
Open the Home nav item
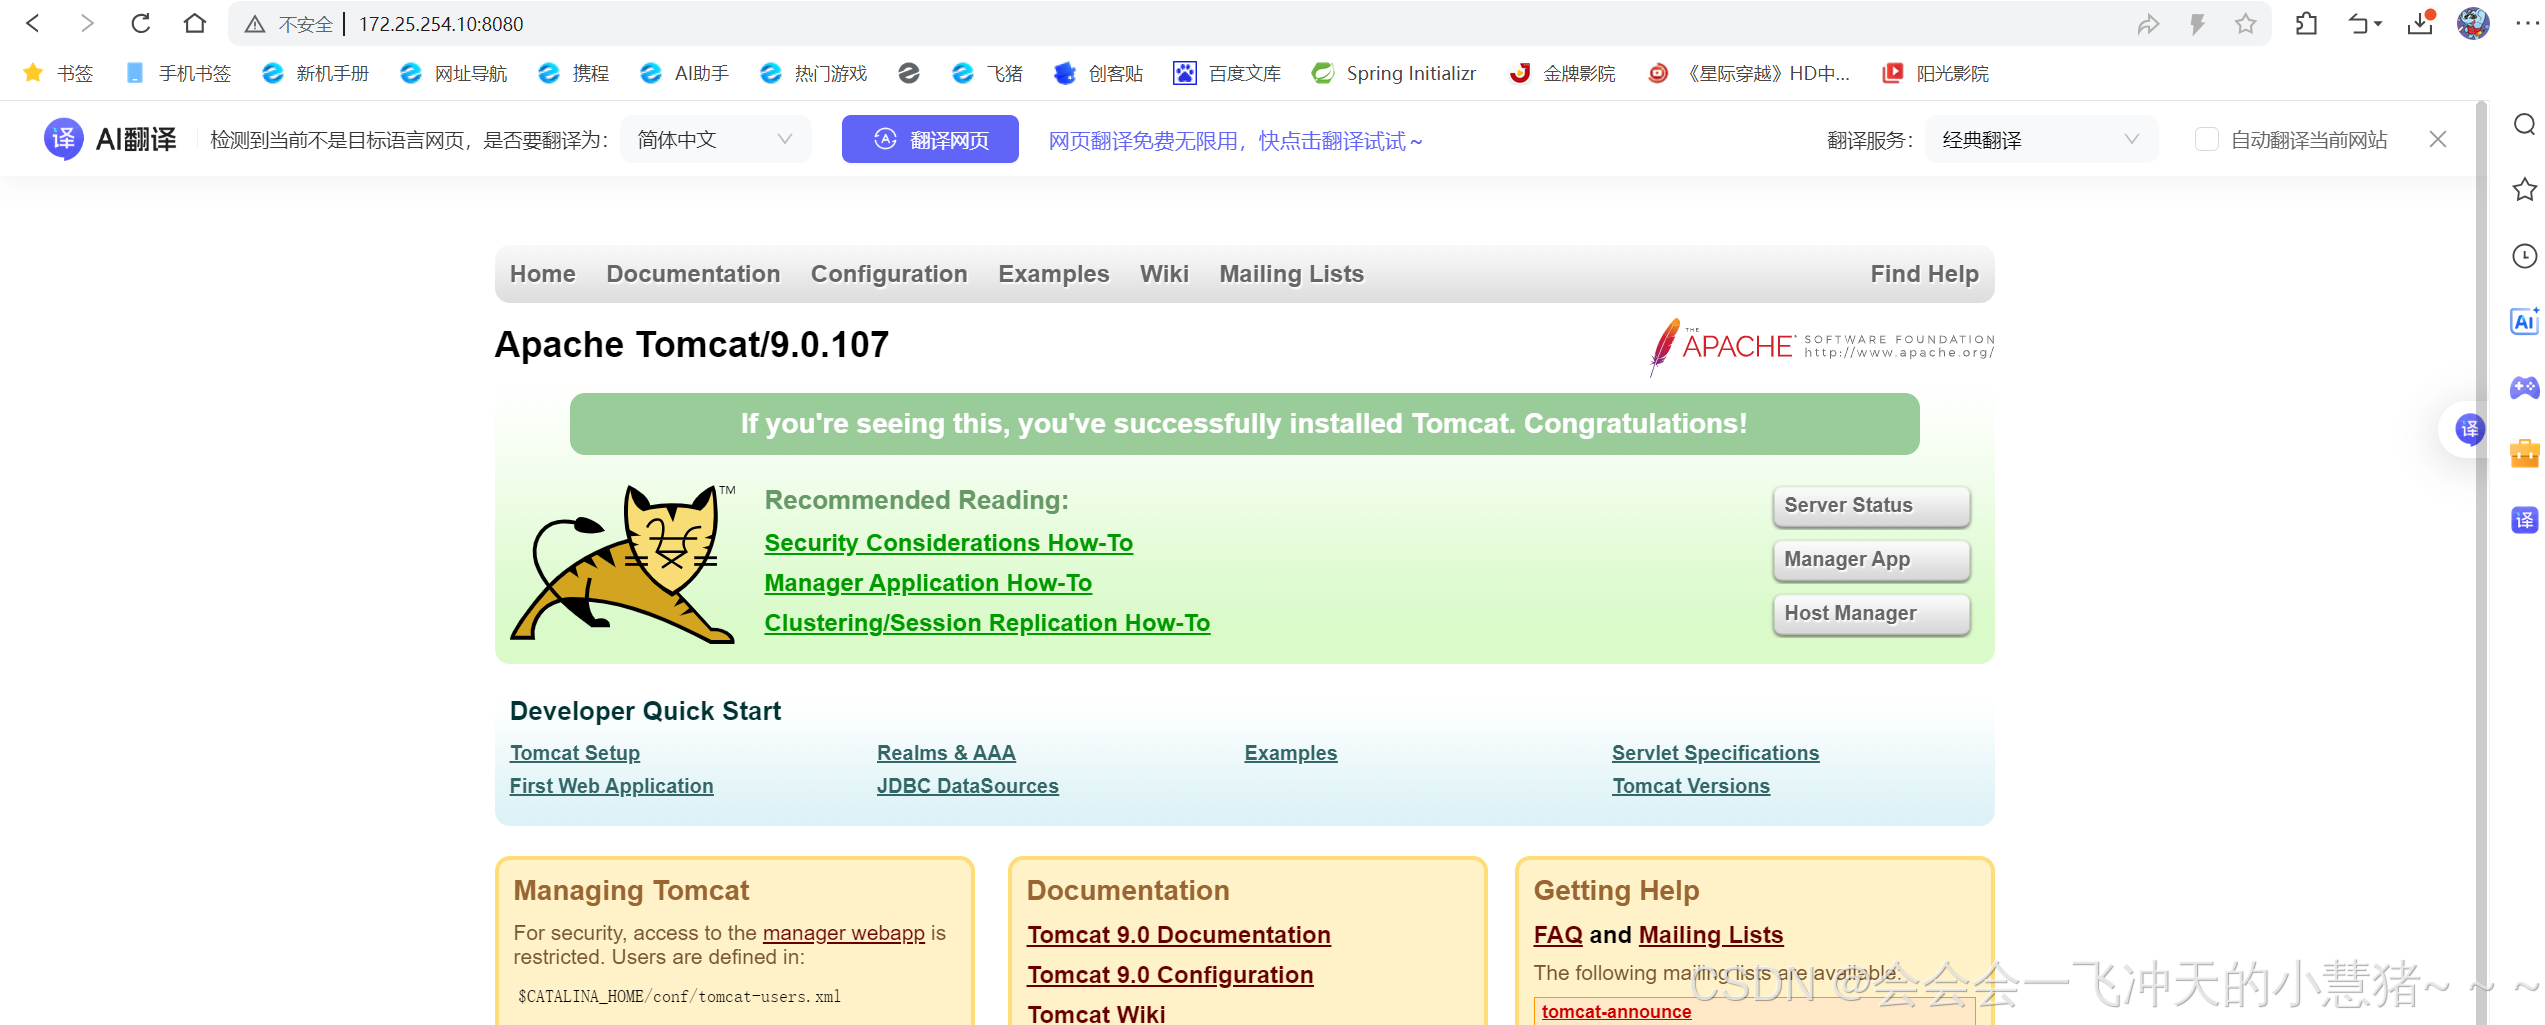click(543, 274)
